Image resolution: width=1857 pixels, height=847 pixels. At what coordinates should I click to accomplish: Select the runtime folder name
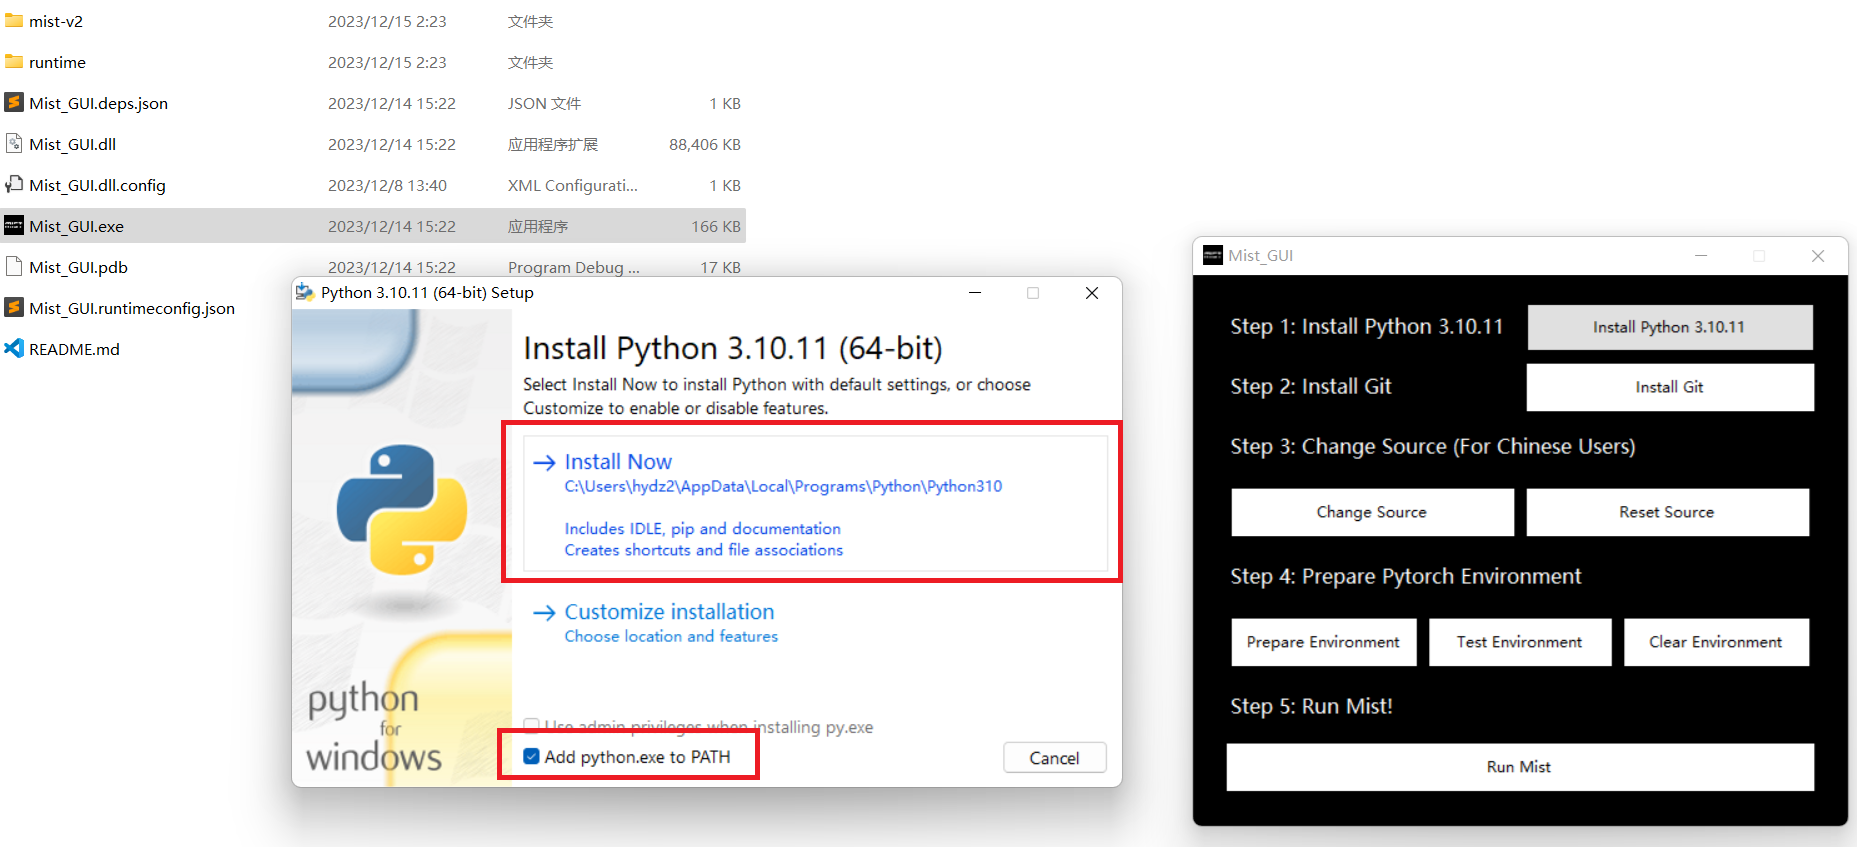(x=57, y=62)
